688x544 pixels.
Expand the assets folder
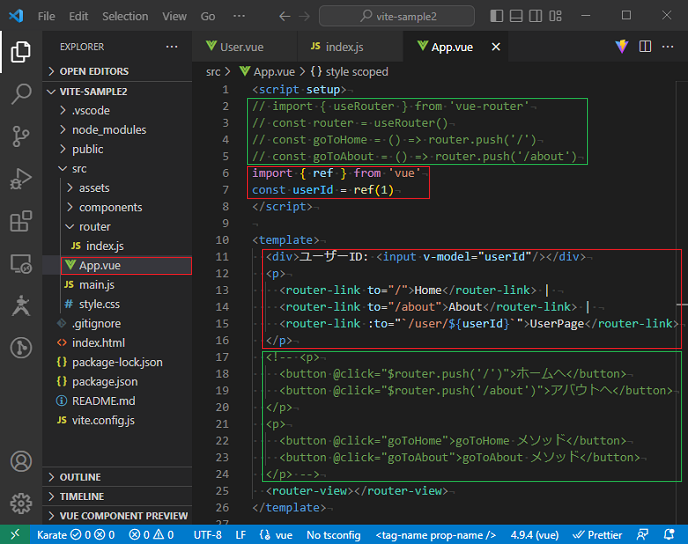pos(117,188)
